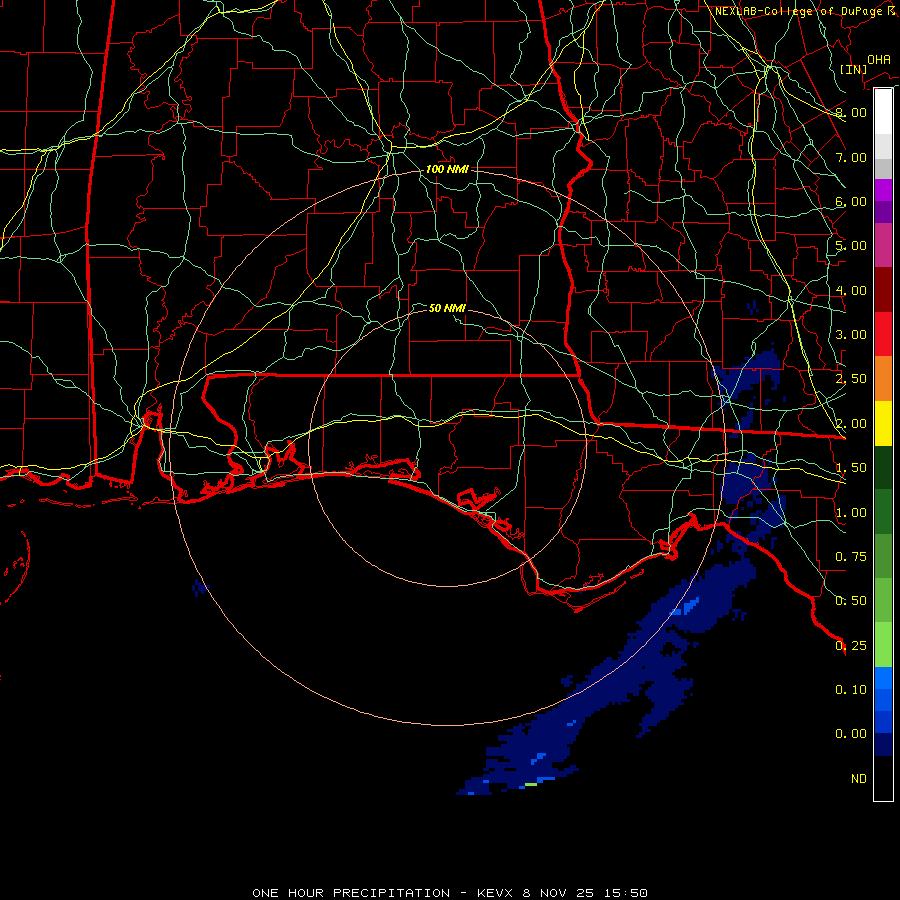Click the orange 2.50 color scale swatch

coord(883,379)
